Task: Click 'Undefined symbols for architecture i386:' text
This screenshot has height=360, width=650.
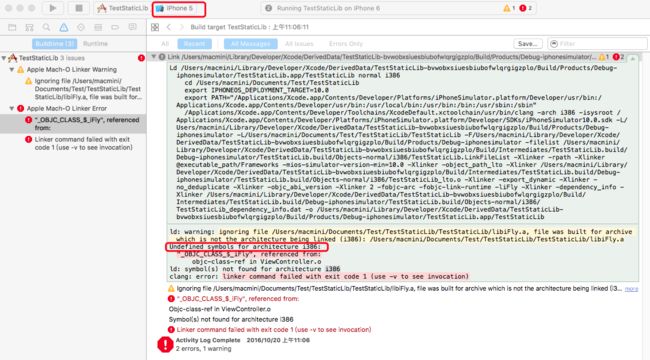Action: [245, 247]
